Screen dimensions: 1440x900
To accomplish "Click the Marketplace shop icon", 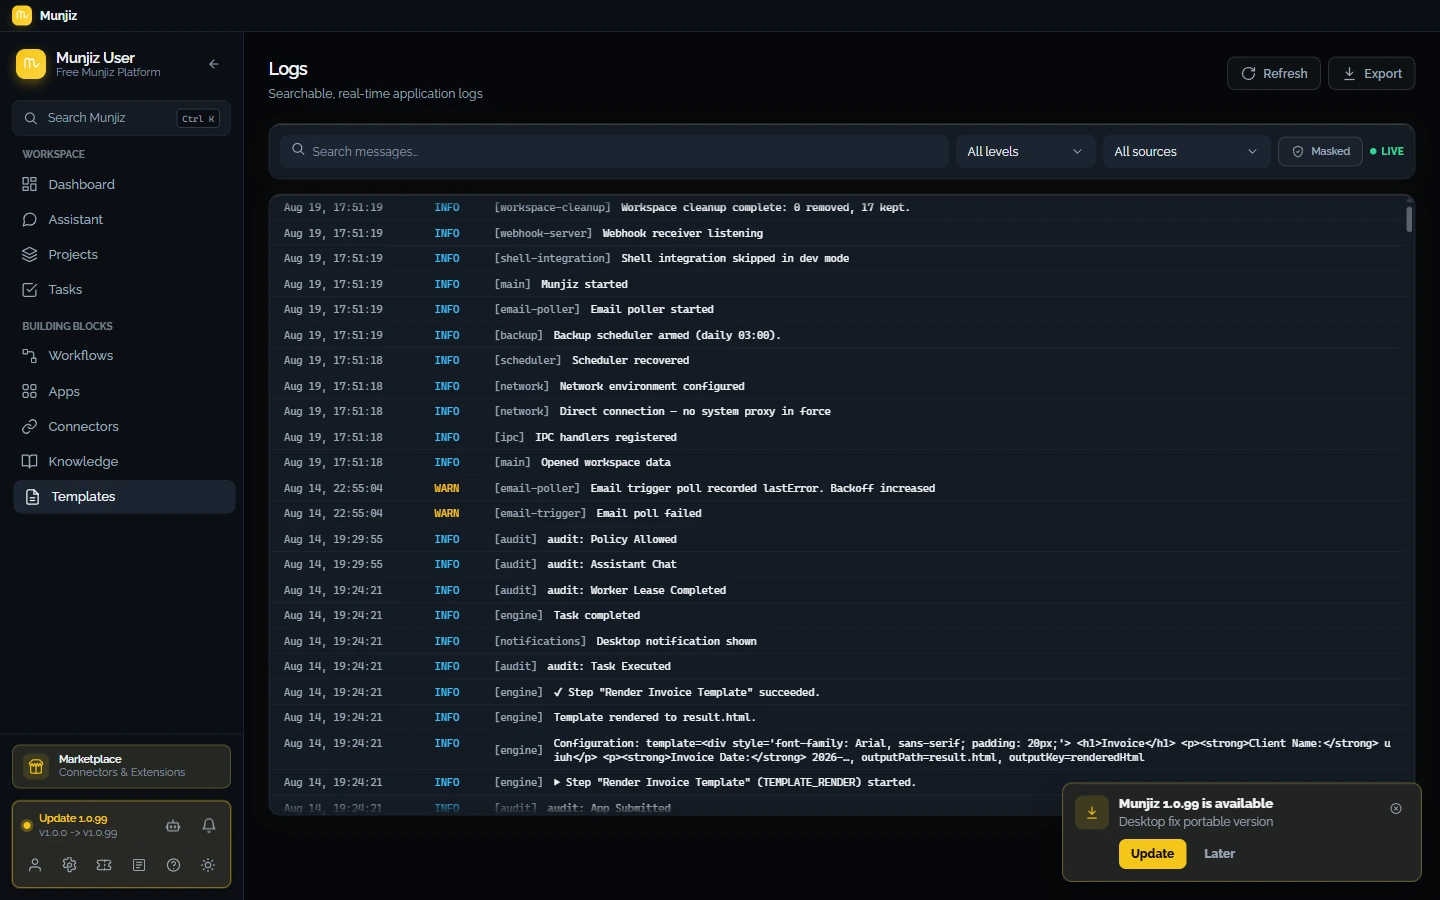I will 36,767.
